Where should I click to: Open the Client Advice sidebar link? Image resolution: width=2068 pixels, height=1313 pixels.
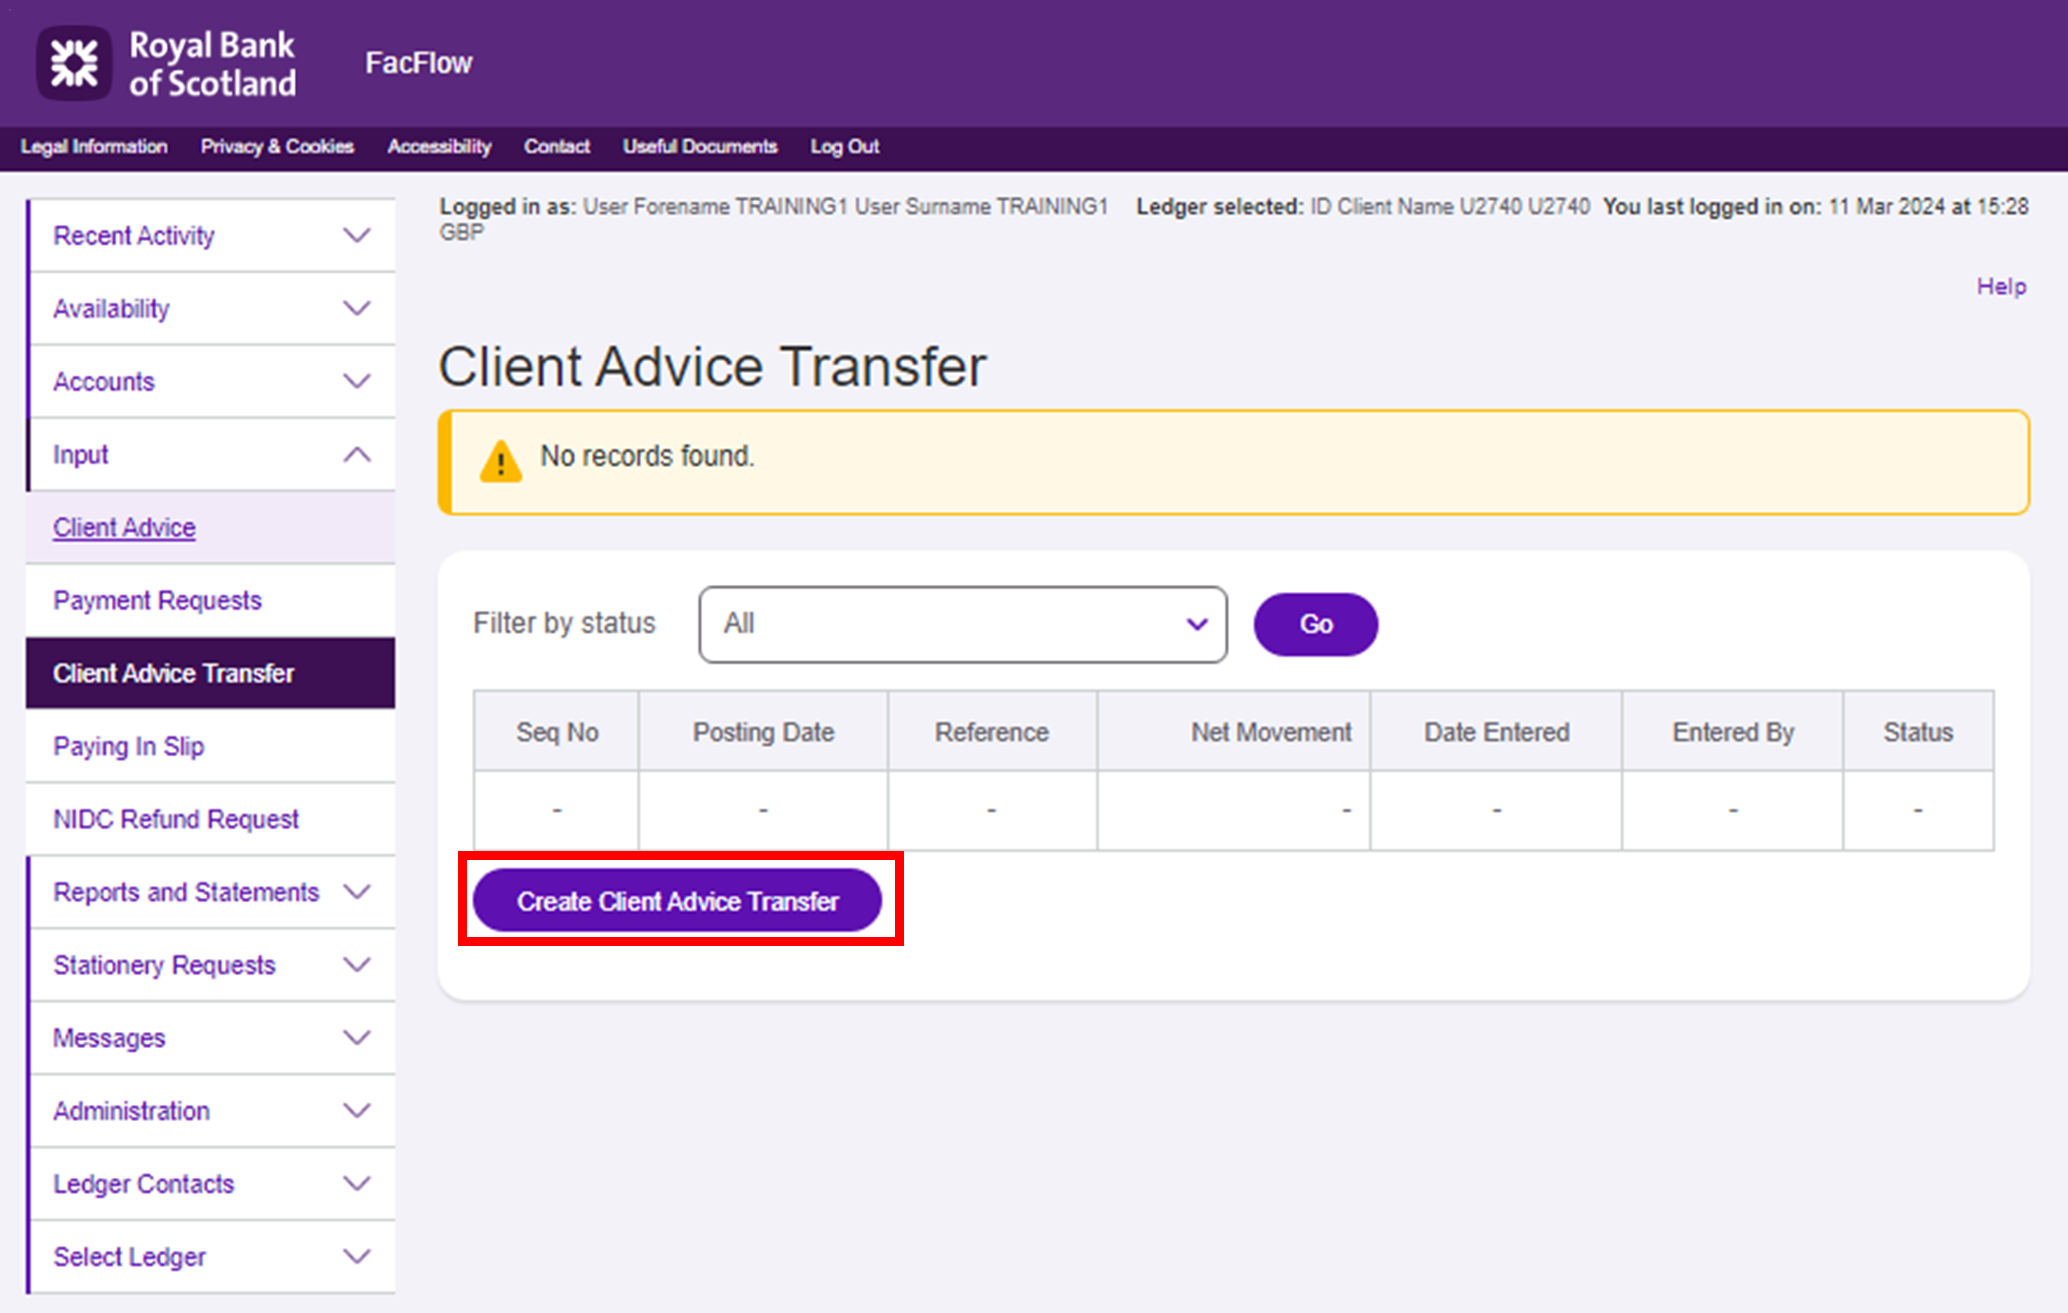tap(124, 528)
